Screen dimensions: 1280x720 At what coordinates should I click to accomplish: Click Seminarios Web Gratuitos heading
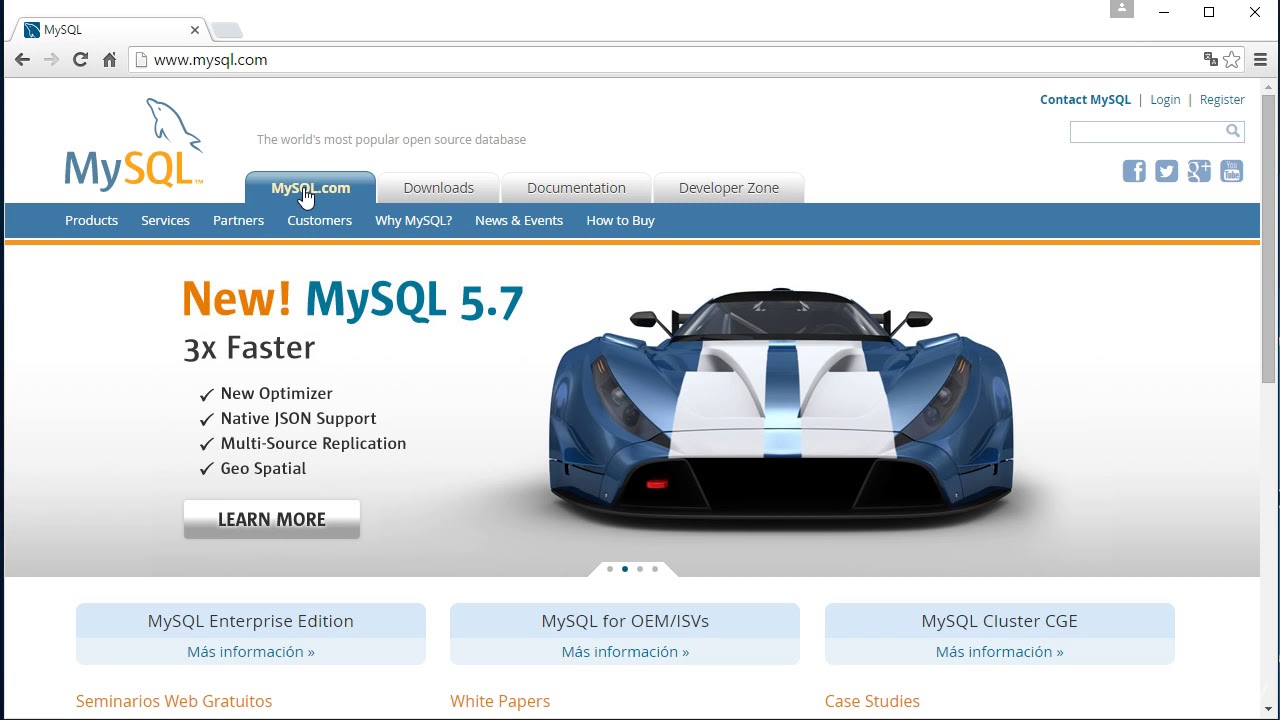[174, 701]
